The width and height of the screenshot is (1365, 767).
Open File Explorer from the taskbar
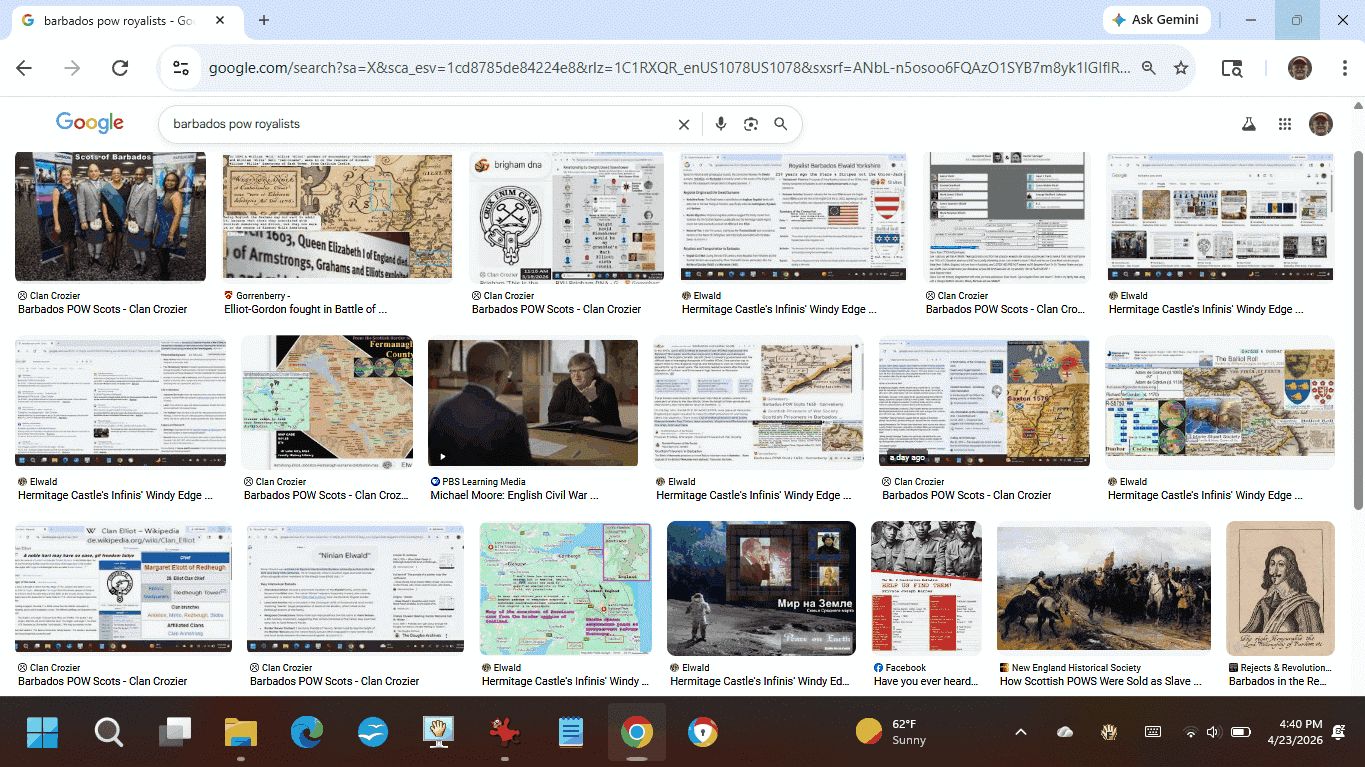pos(241,733)
